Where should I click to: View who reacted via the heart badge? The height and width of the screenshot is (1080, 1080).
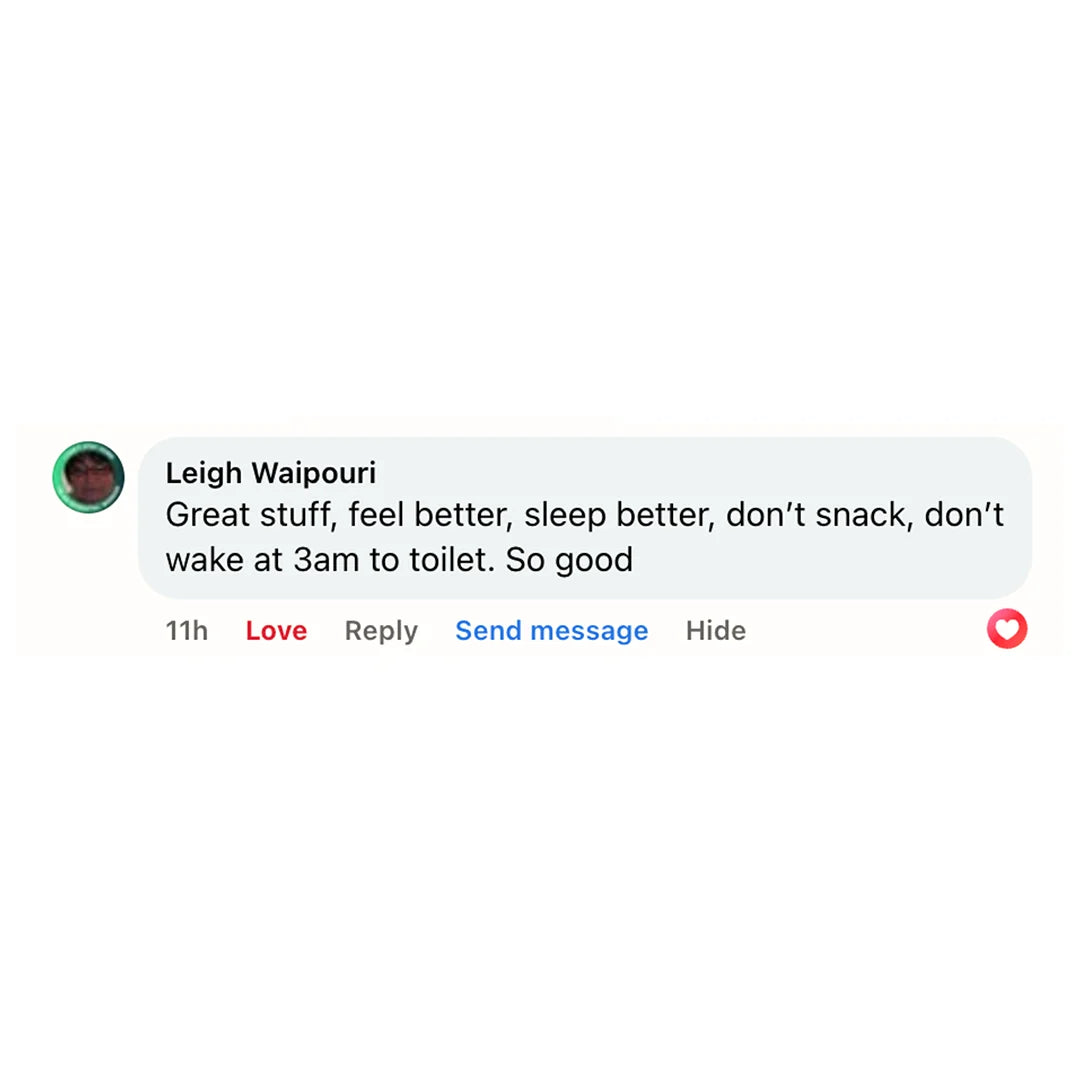pyautogui.click(x=1006, y=629)
